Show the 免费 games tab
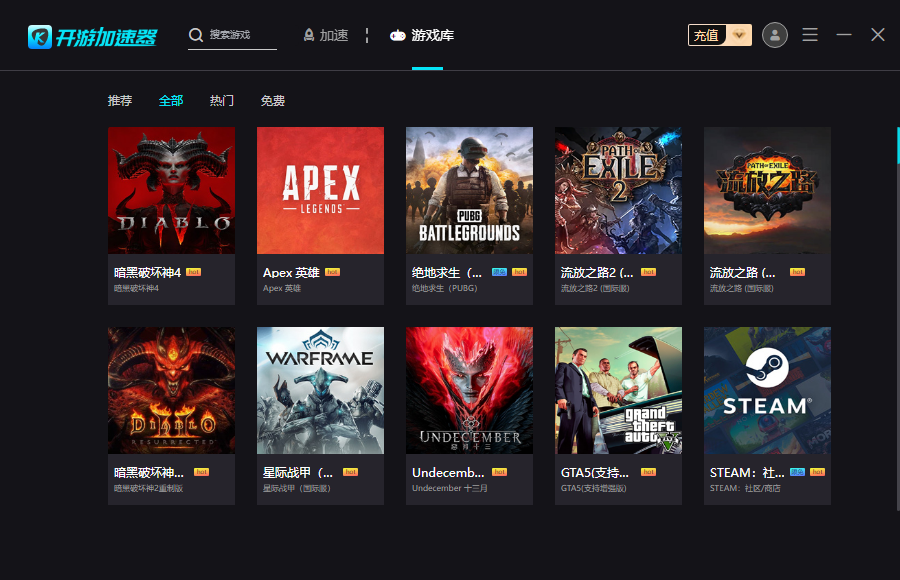Image resolution: width=900 pixels, height=580 pixels. tap(273, 101)
